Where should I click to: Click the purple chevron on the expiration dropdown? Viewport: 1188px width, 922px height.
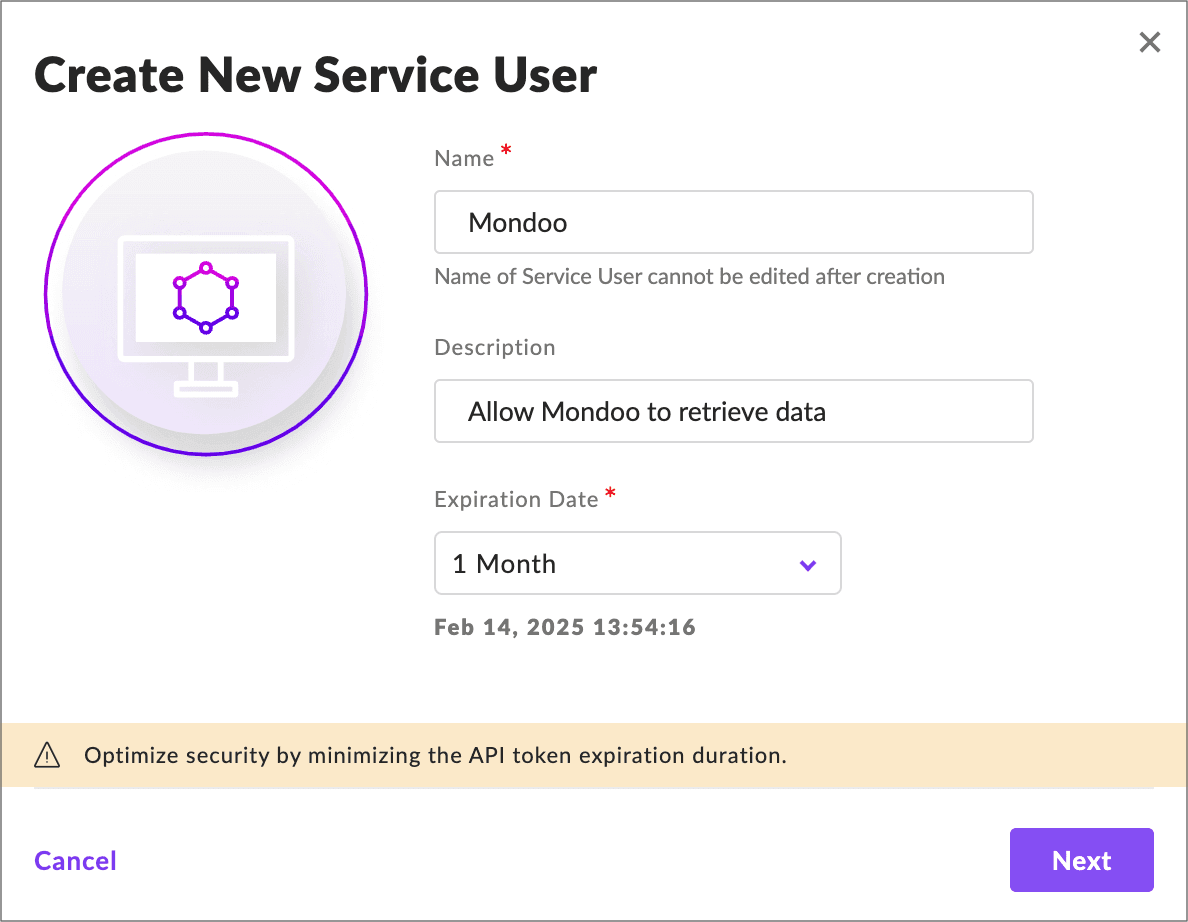click(807, 564)
